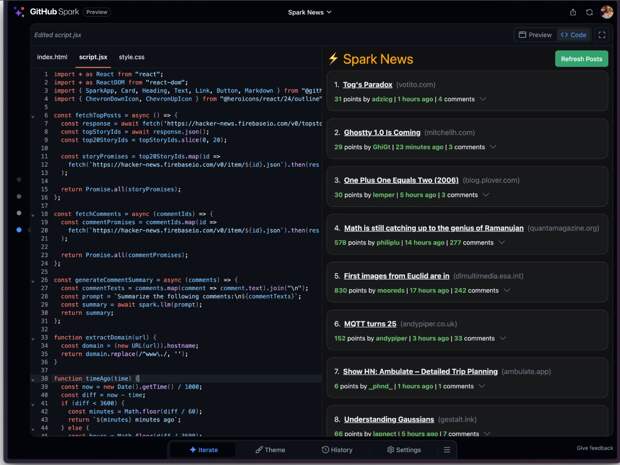Click author andypiper username
The image size is (620, 465).
[391, 338]
